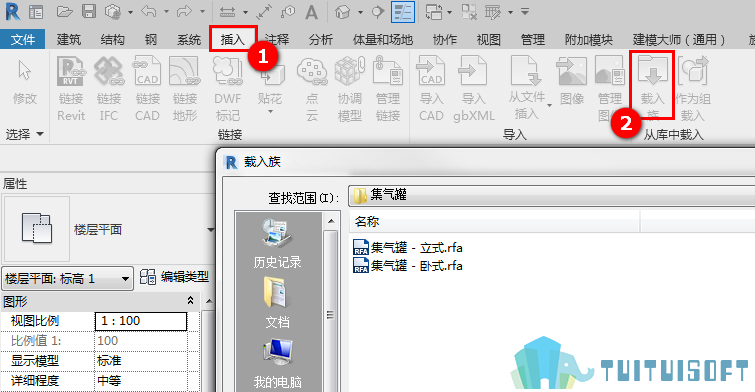
Task: Switch to the 建筑 ribbon tab
Action: click(69, 39)
